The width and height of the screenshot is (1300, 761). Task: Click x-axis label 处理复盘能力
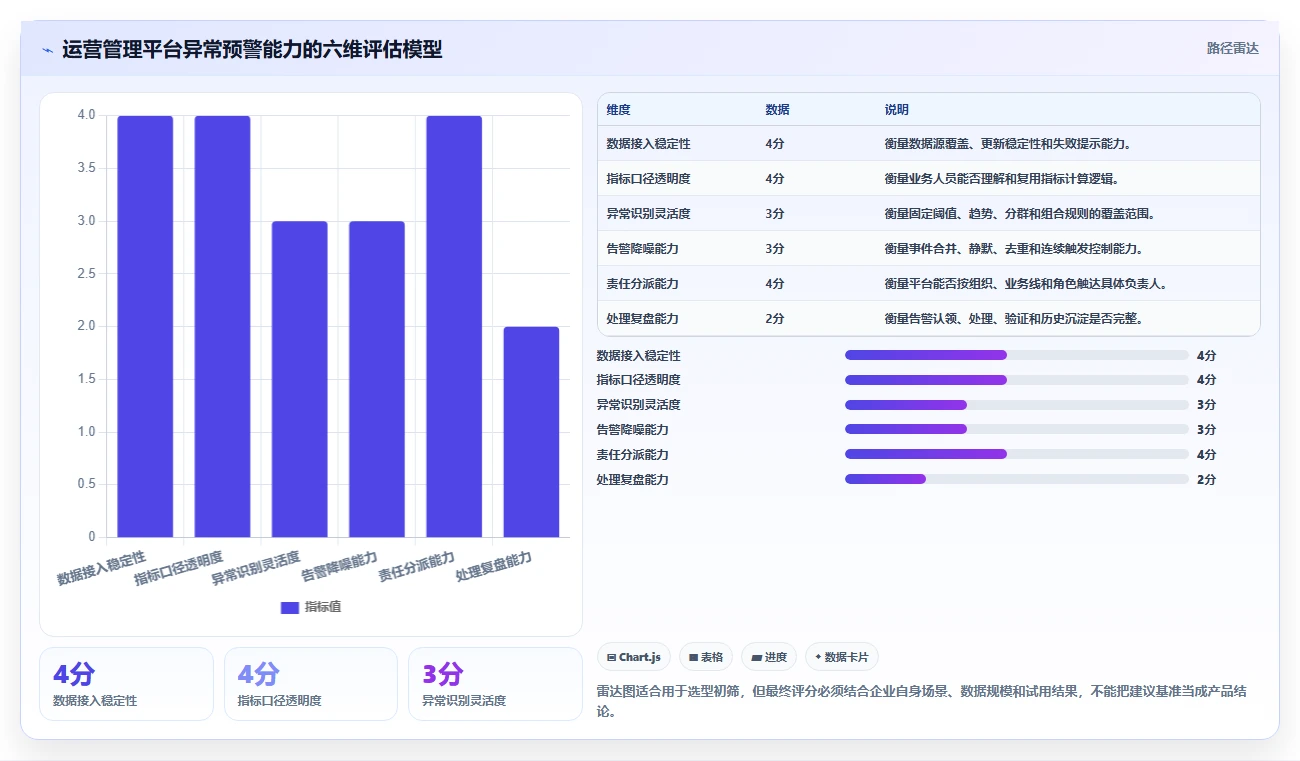tap(494, 566)
